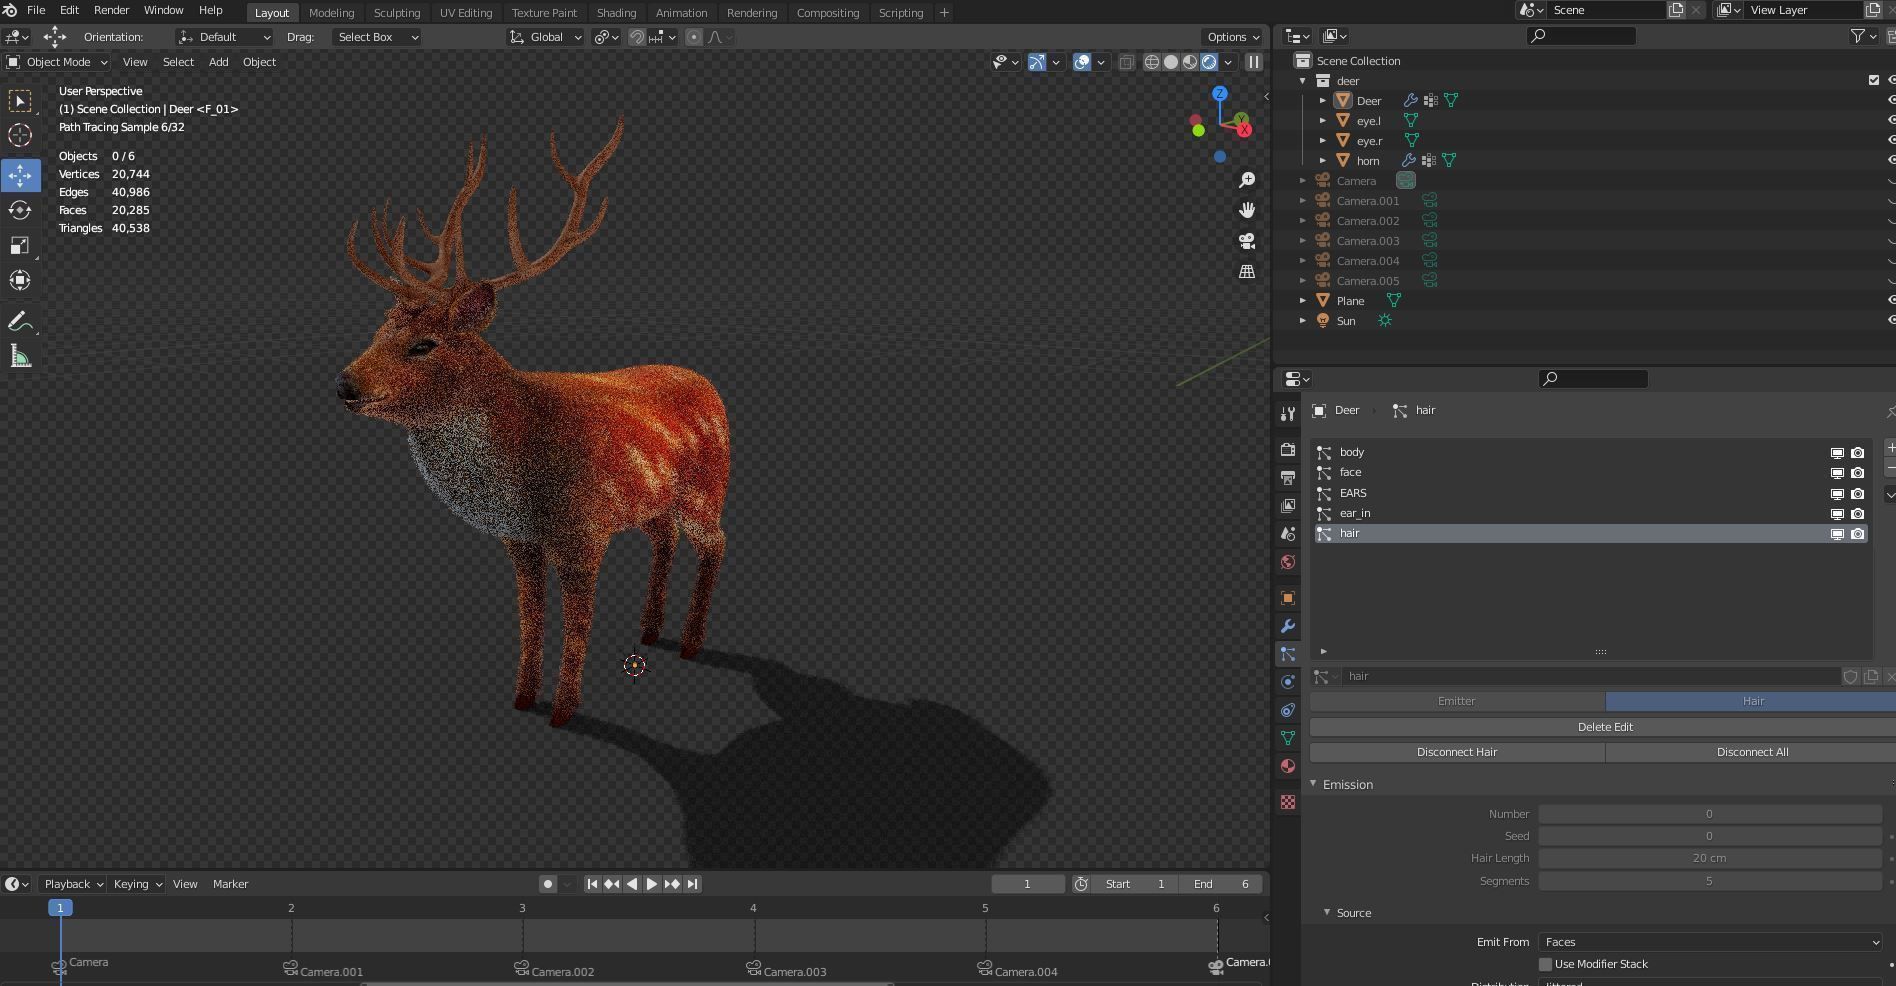This screenshot has height=986, width=1896.
Task: Click the Disconnect Hair button
Action: [1457, 752]
